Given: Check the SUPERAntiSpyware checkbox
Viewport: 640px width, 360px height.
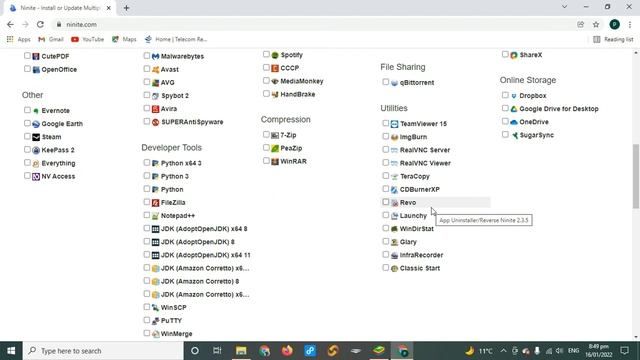Looking at the screenshot, I should 147,121.
